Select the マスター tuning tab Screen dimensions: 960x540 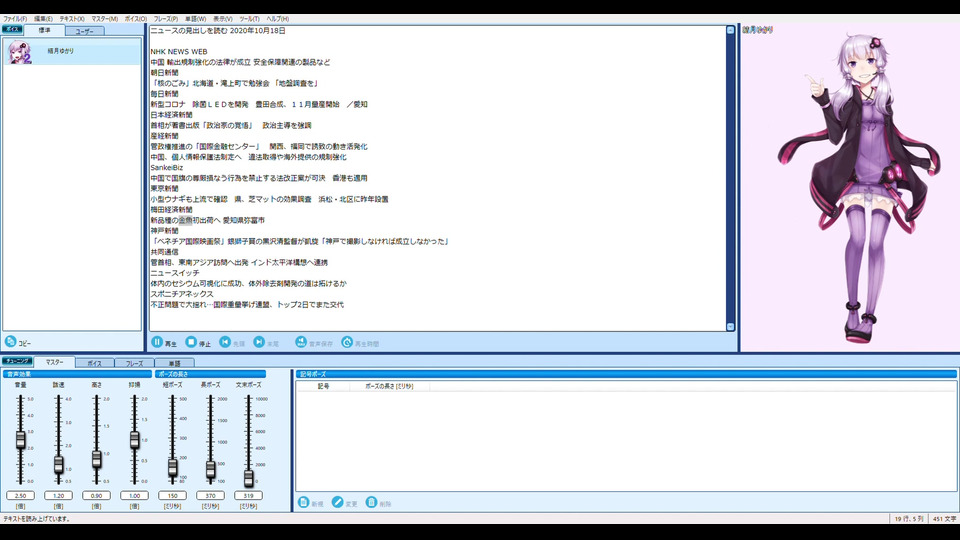point(54,362)
